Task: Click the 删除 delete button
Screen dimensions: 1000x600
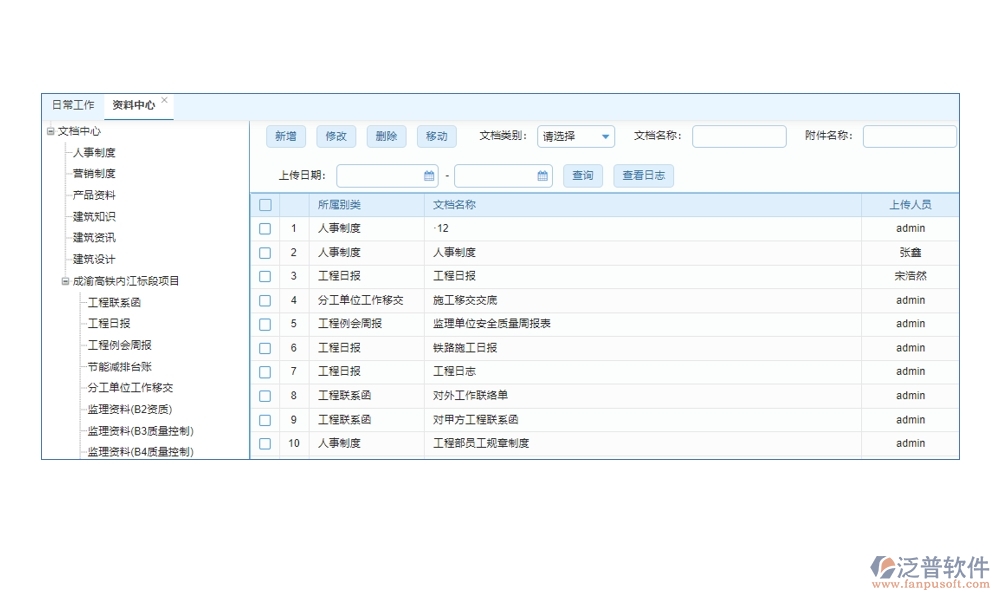Action: pyautogui.click(x=386, y=136)
